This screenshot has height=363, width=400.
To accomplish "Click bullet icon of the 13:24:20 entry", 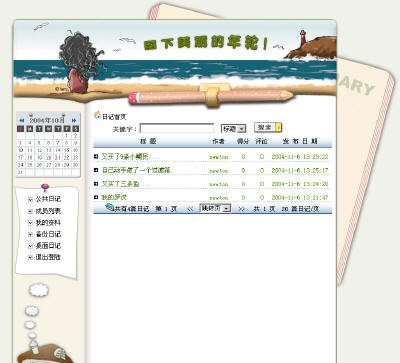I will pyautogui.click(x=96, y=184).
